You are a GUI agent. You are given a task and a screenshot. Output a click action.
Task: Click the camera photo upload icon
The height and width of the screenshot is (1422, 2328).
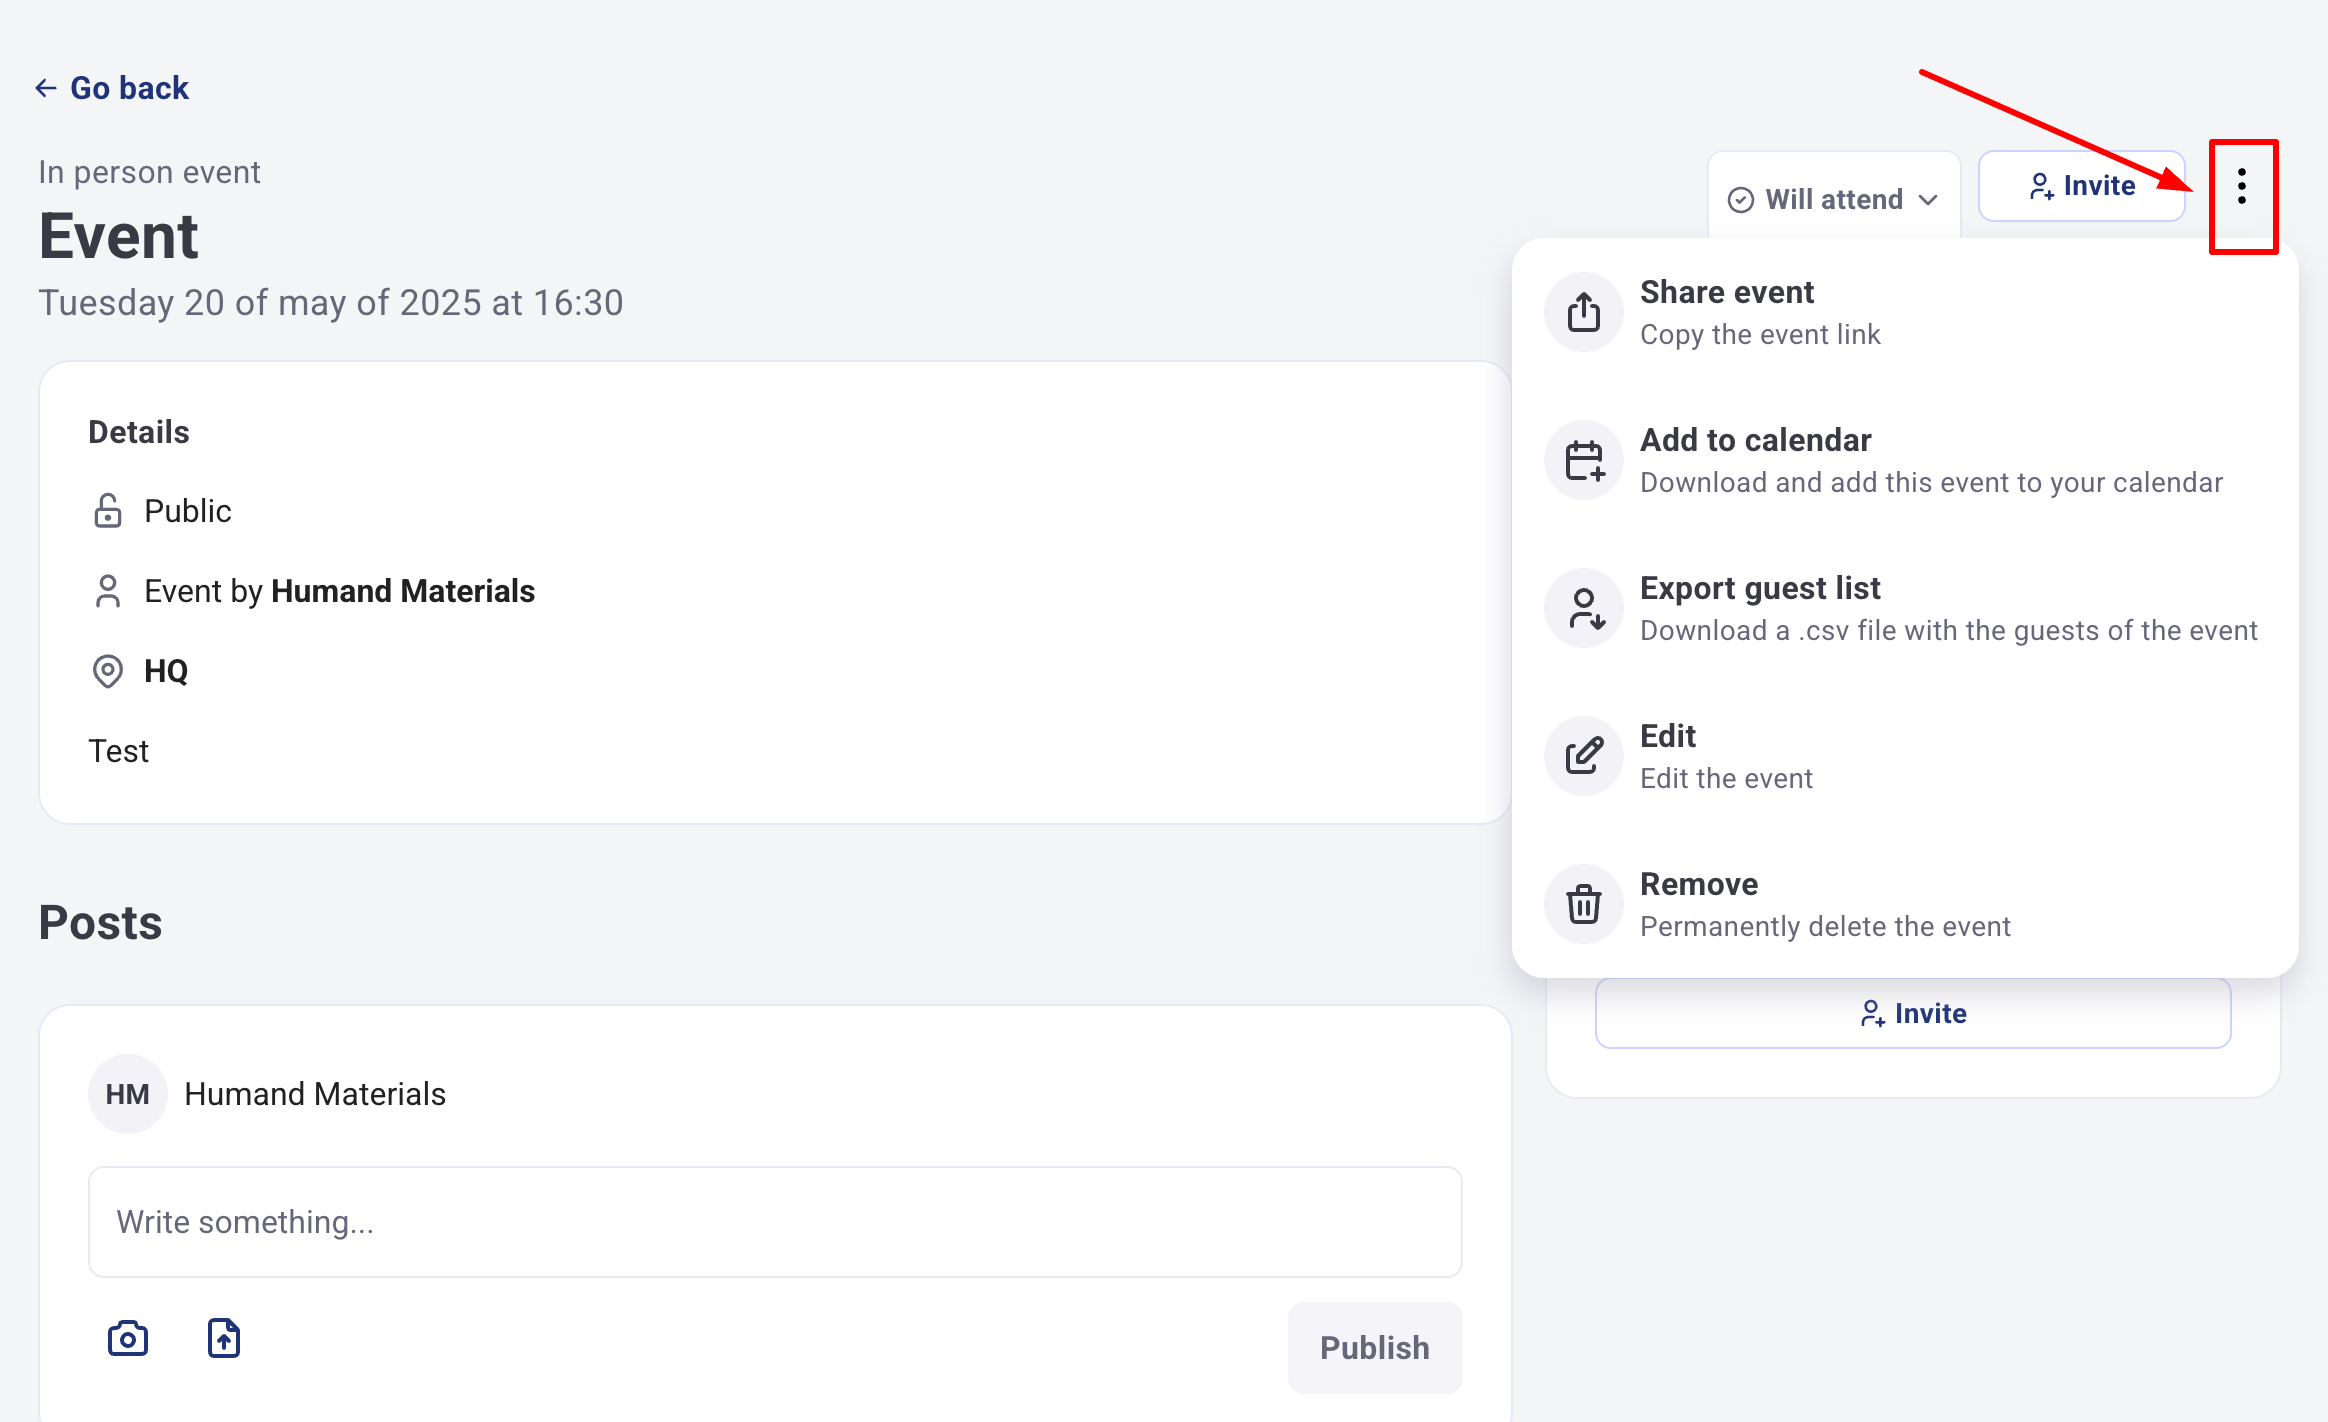click(x=128, y=1338)
